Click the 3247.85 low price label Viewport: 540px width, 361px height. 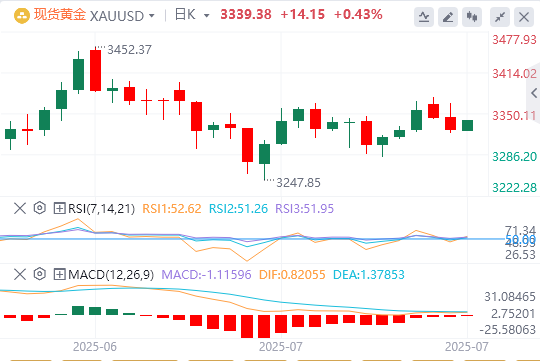pos(298,183)
